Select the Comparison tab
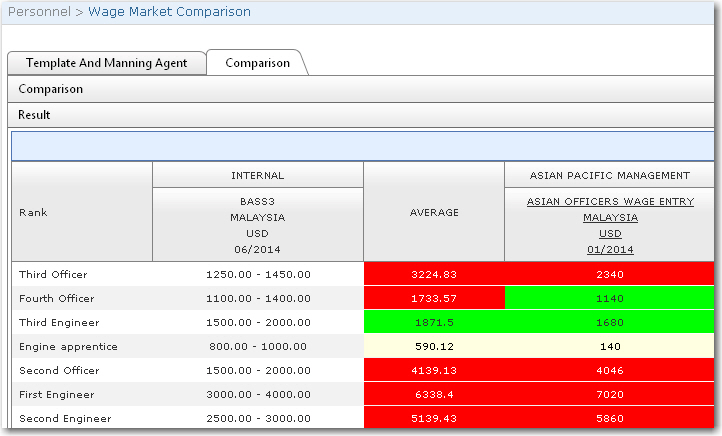Viewport: 722px width, 436px height. (x=257, y=63)
